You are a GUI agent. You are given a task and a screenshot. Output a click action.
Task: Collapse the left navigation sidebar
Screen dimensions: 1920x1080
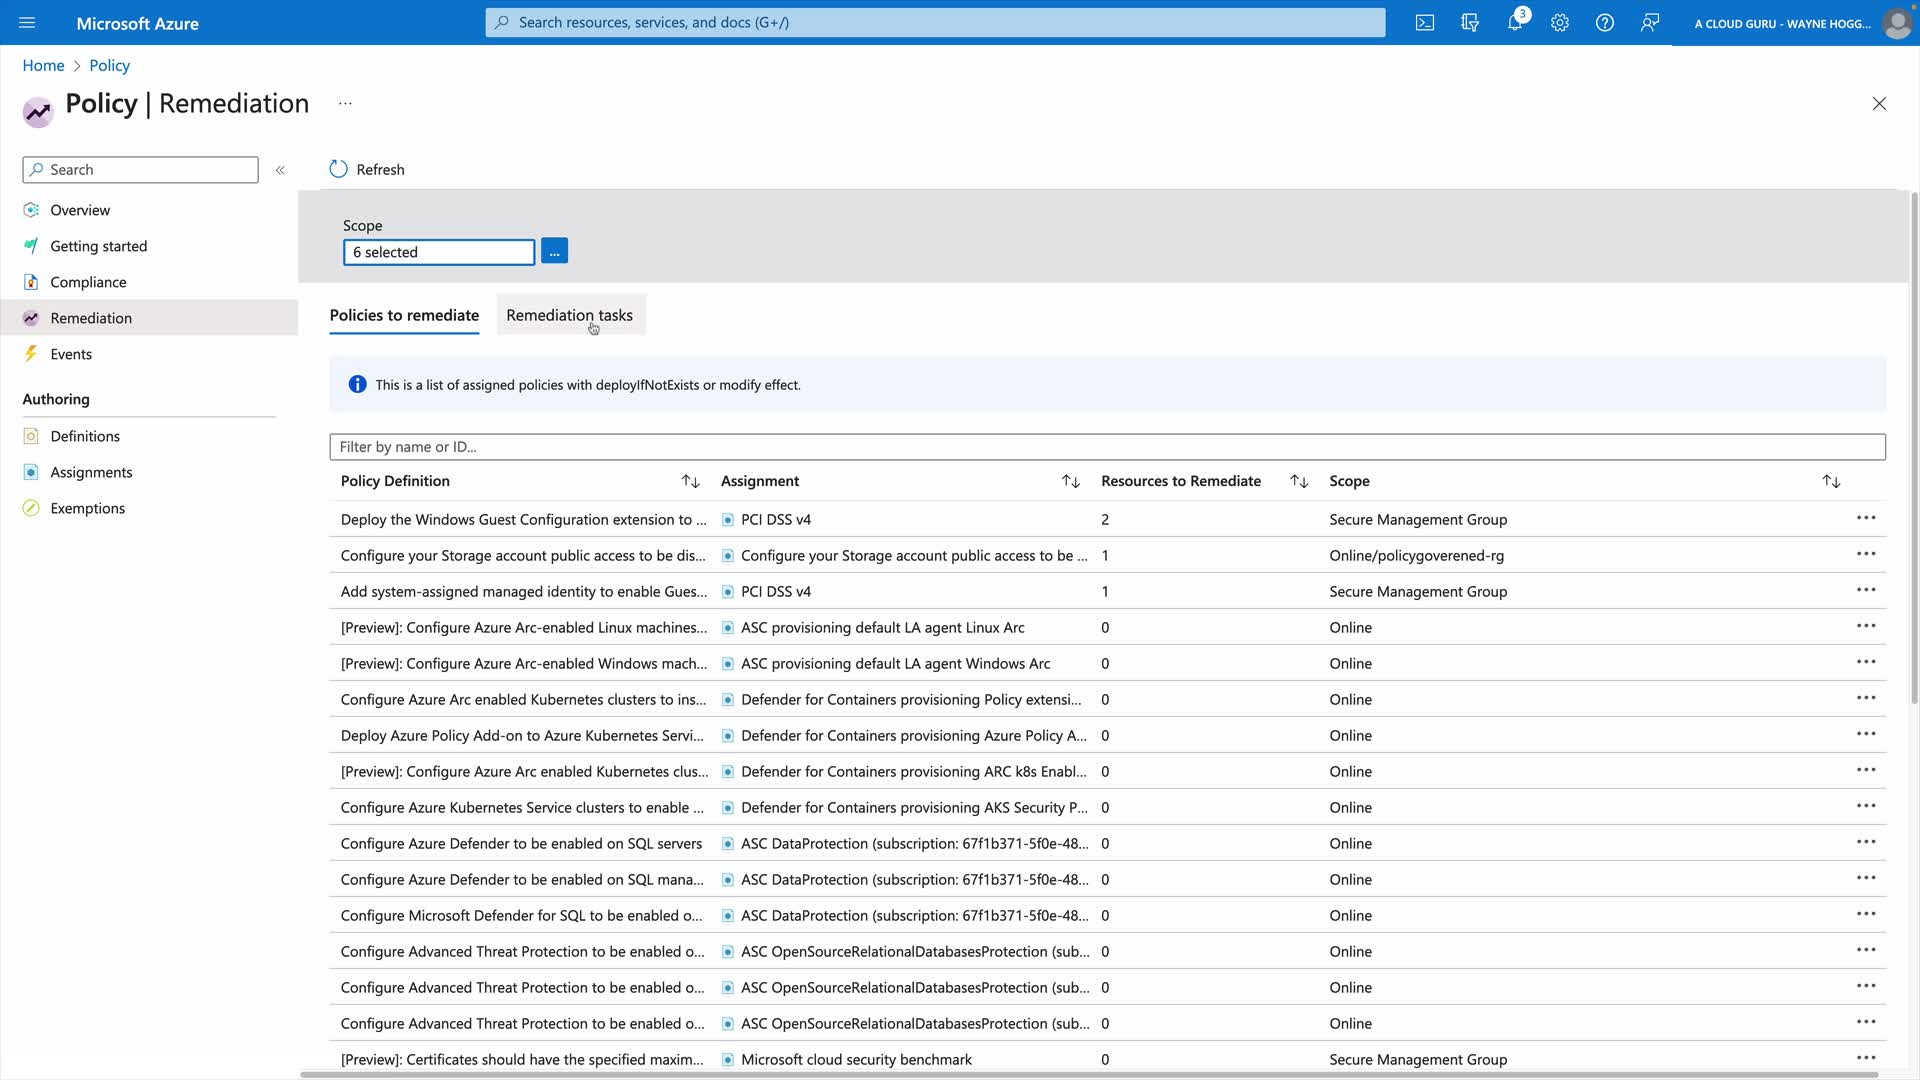(280, 170)
